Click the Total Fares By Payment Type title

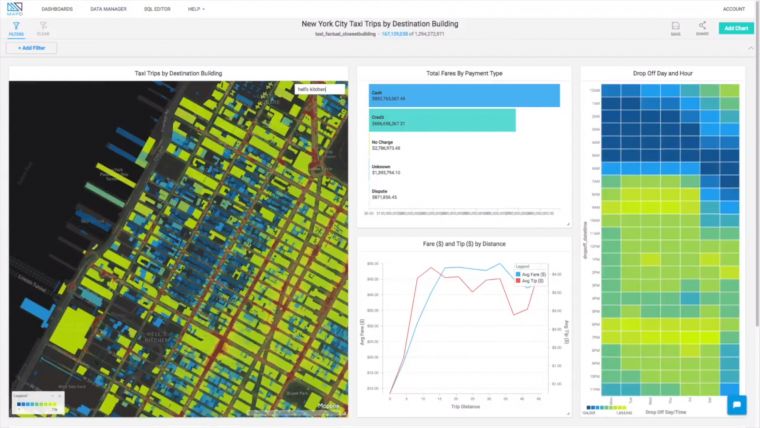tap(464, 73)
